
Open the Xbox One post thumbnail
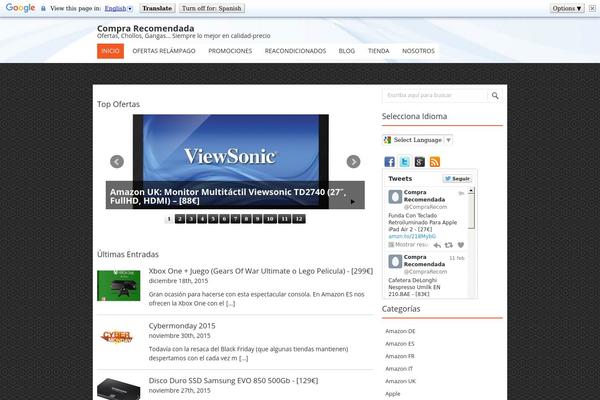[119, 286]
